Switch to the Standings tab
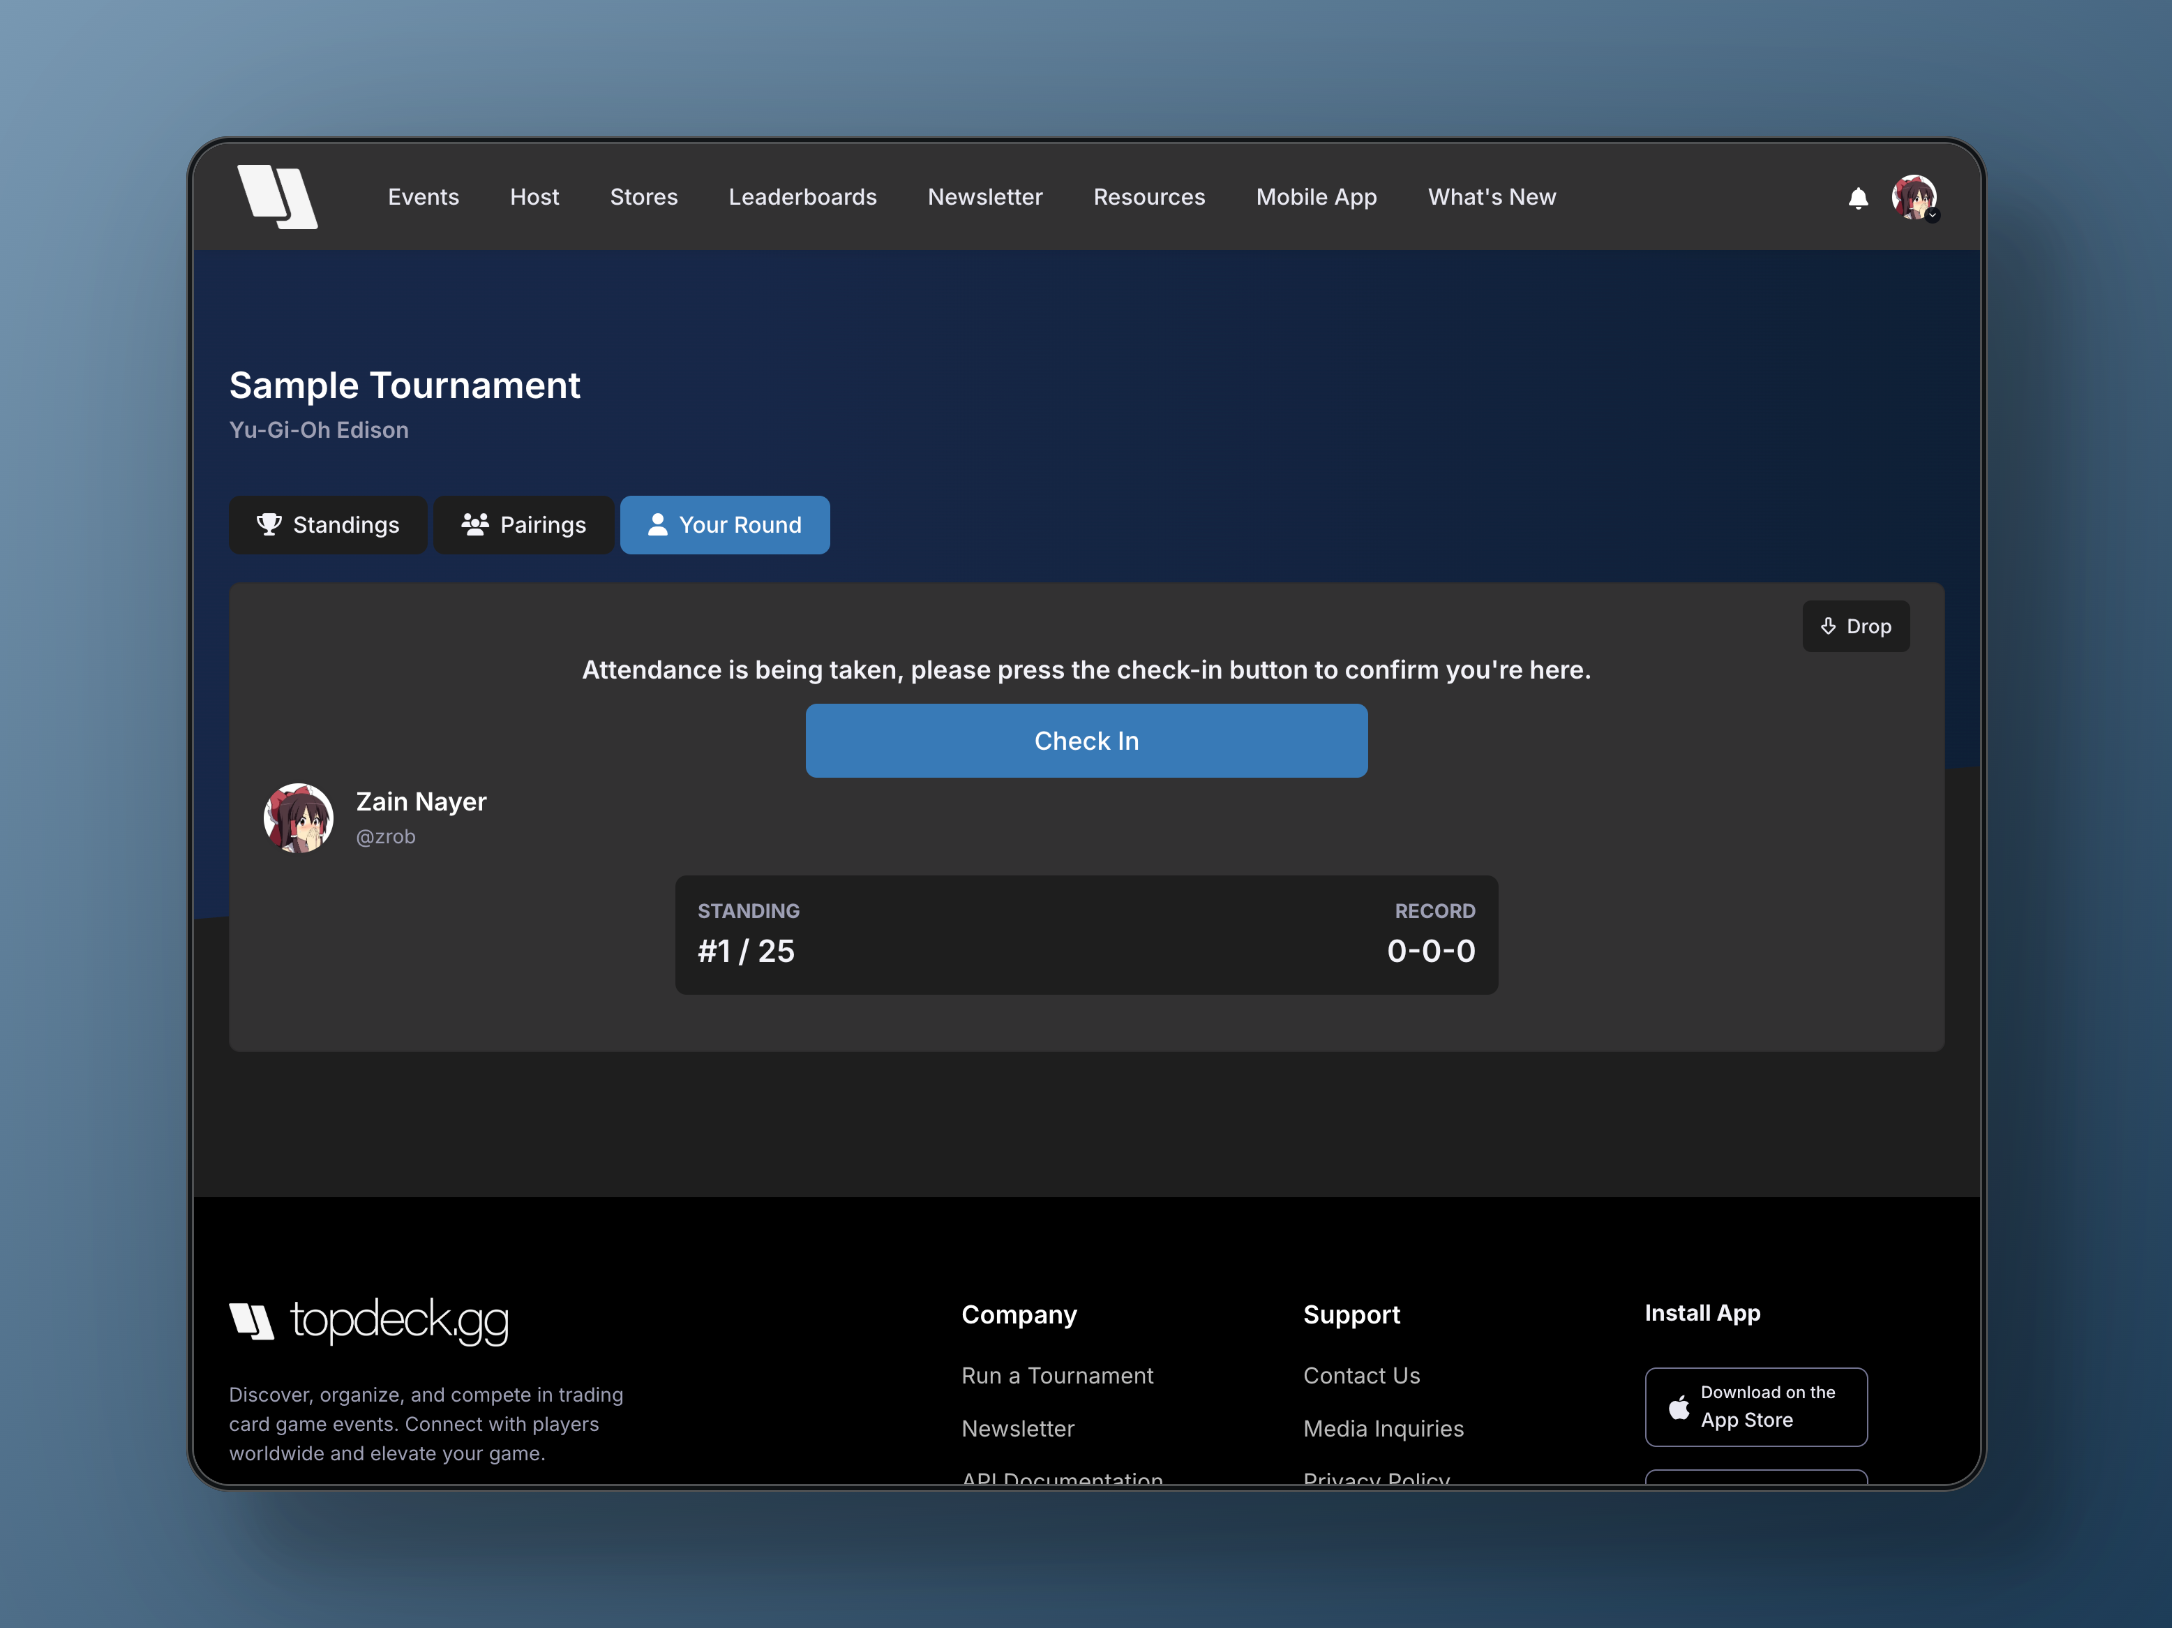Viewport: 2172px width, 1628px height. (x=328, y=525)
